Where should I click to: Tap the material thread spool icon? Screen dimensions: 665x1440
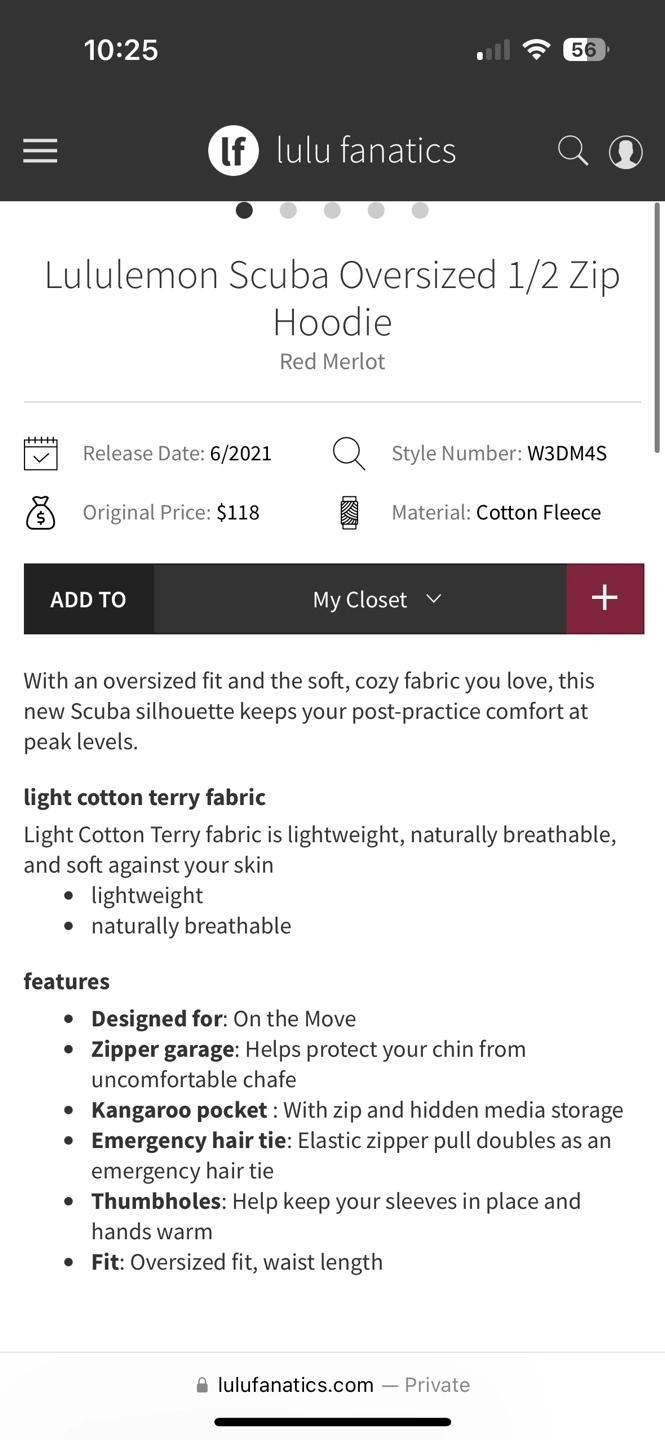[x=349, y=513]
